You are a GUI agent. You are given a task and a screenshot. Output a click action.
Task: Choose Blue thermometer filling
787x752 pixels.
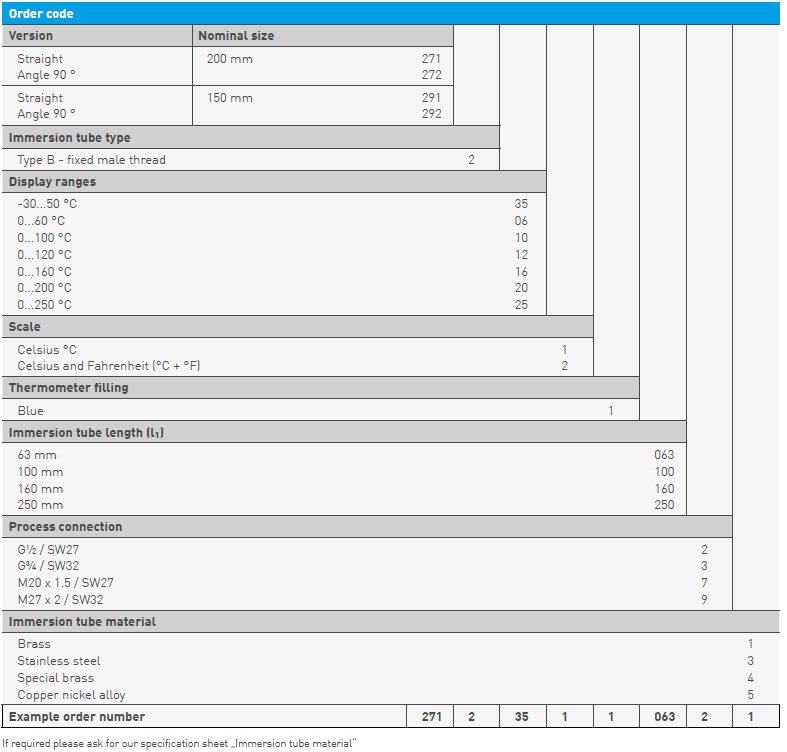click(x=31, y=411)
